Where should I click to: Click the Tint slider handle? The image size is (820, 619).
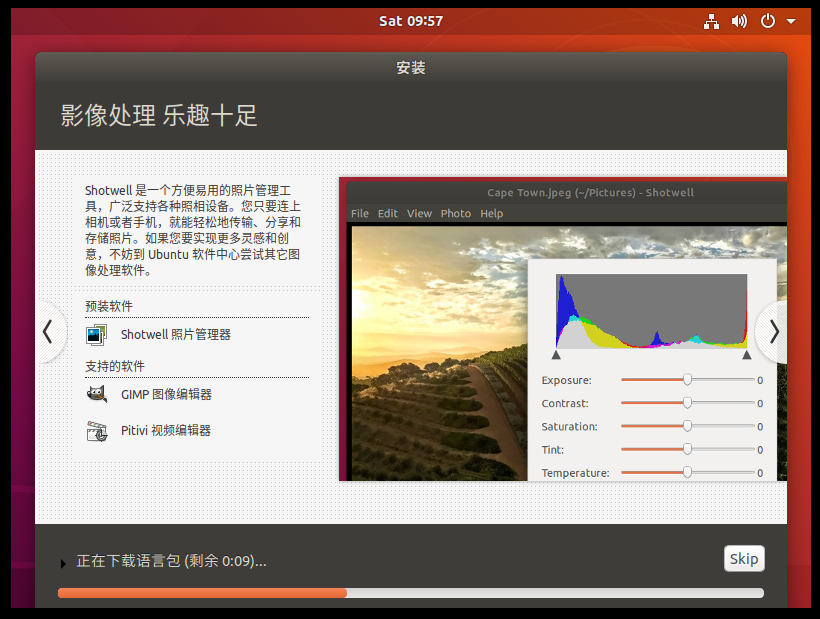[x=687, y=449]
